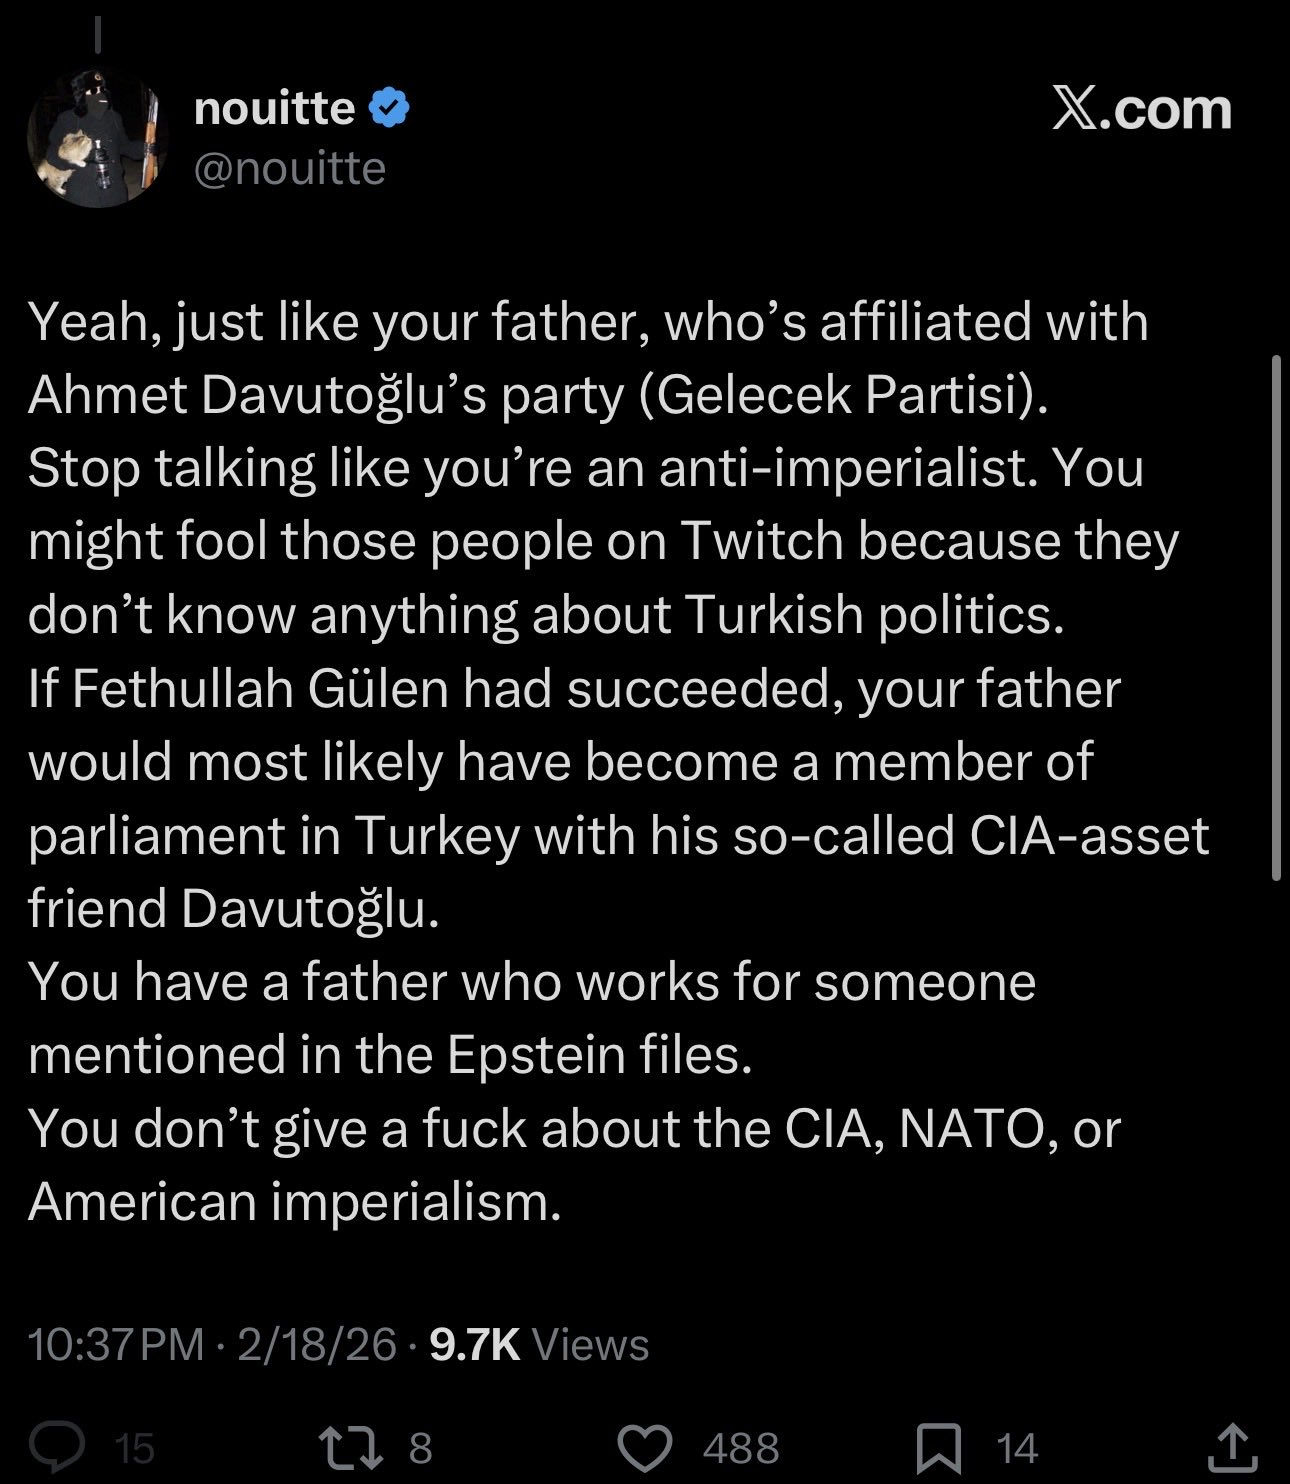Click the 2/18/26 post date
The width and height of the screenshot is (1290, 1484).
pos(317,1344)
